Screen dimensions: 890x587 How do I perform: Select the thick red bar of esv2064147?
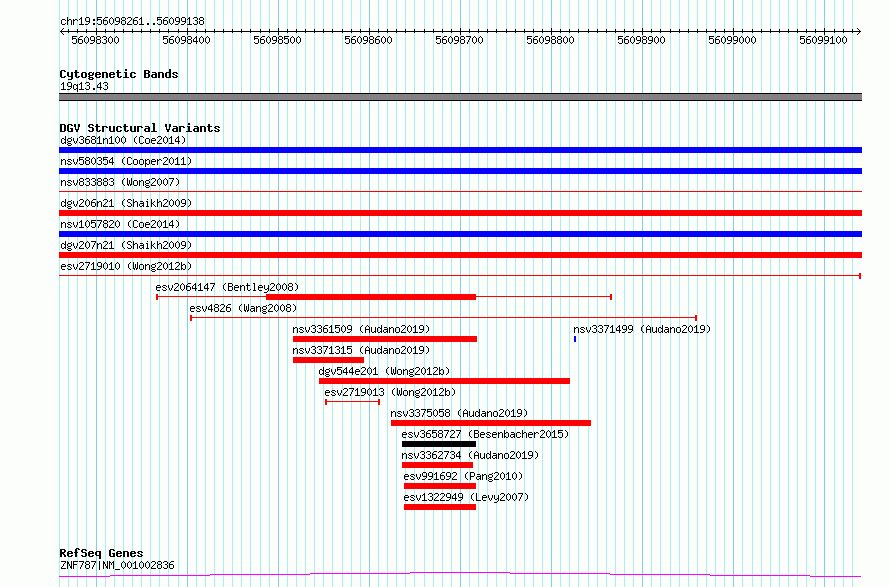(x=371, y=297)
